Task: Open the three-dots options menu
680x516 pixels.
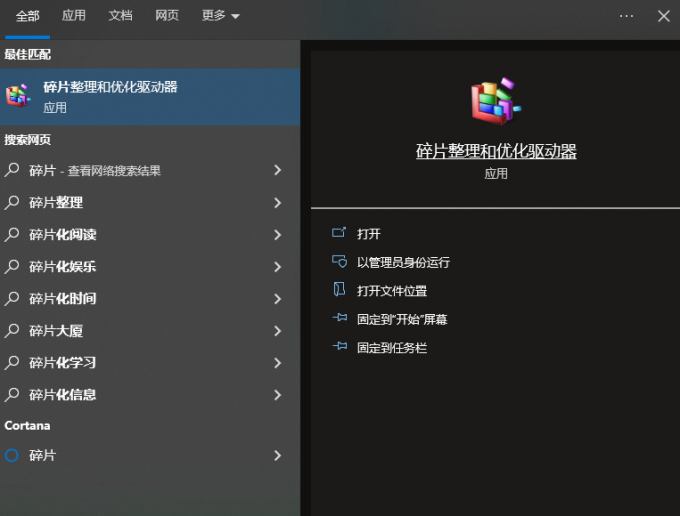Action: click(626, 16)
